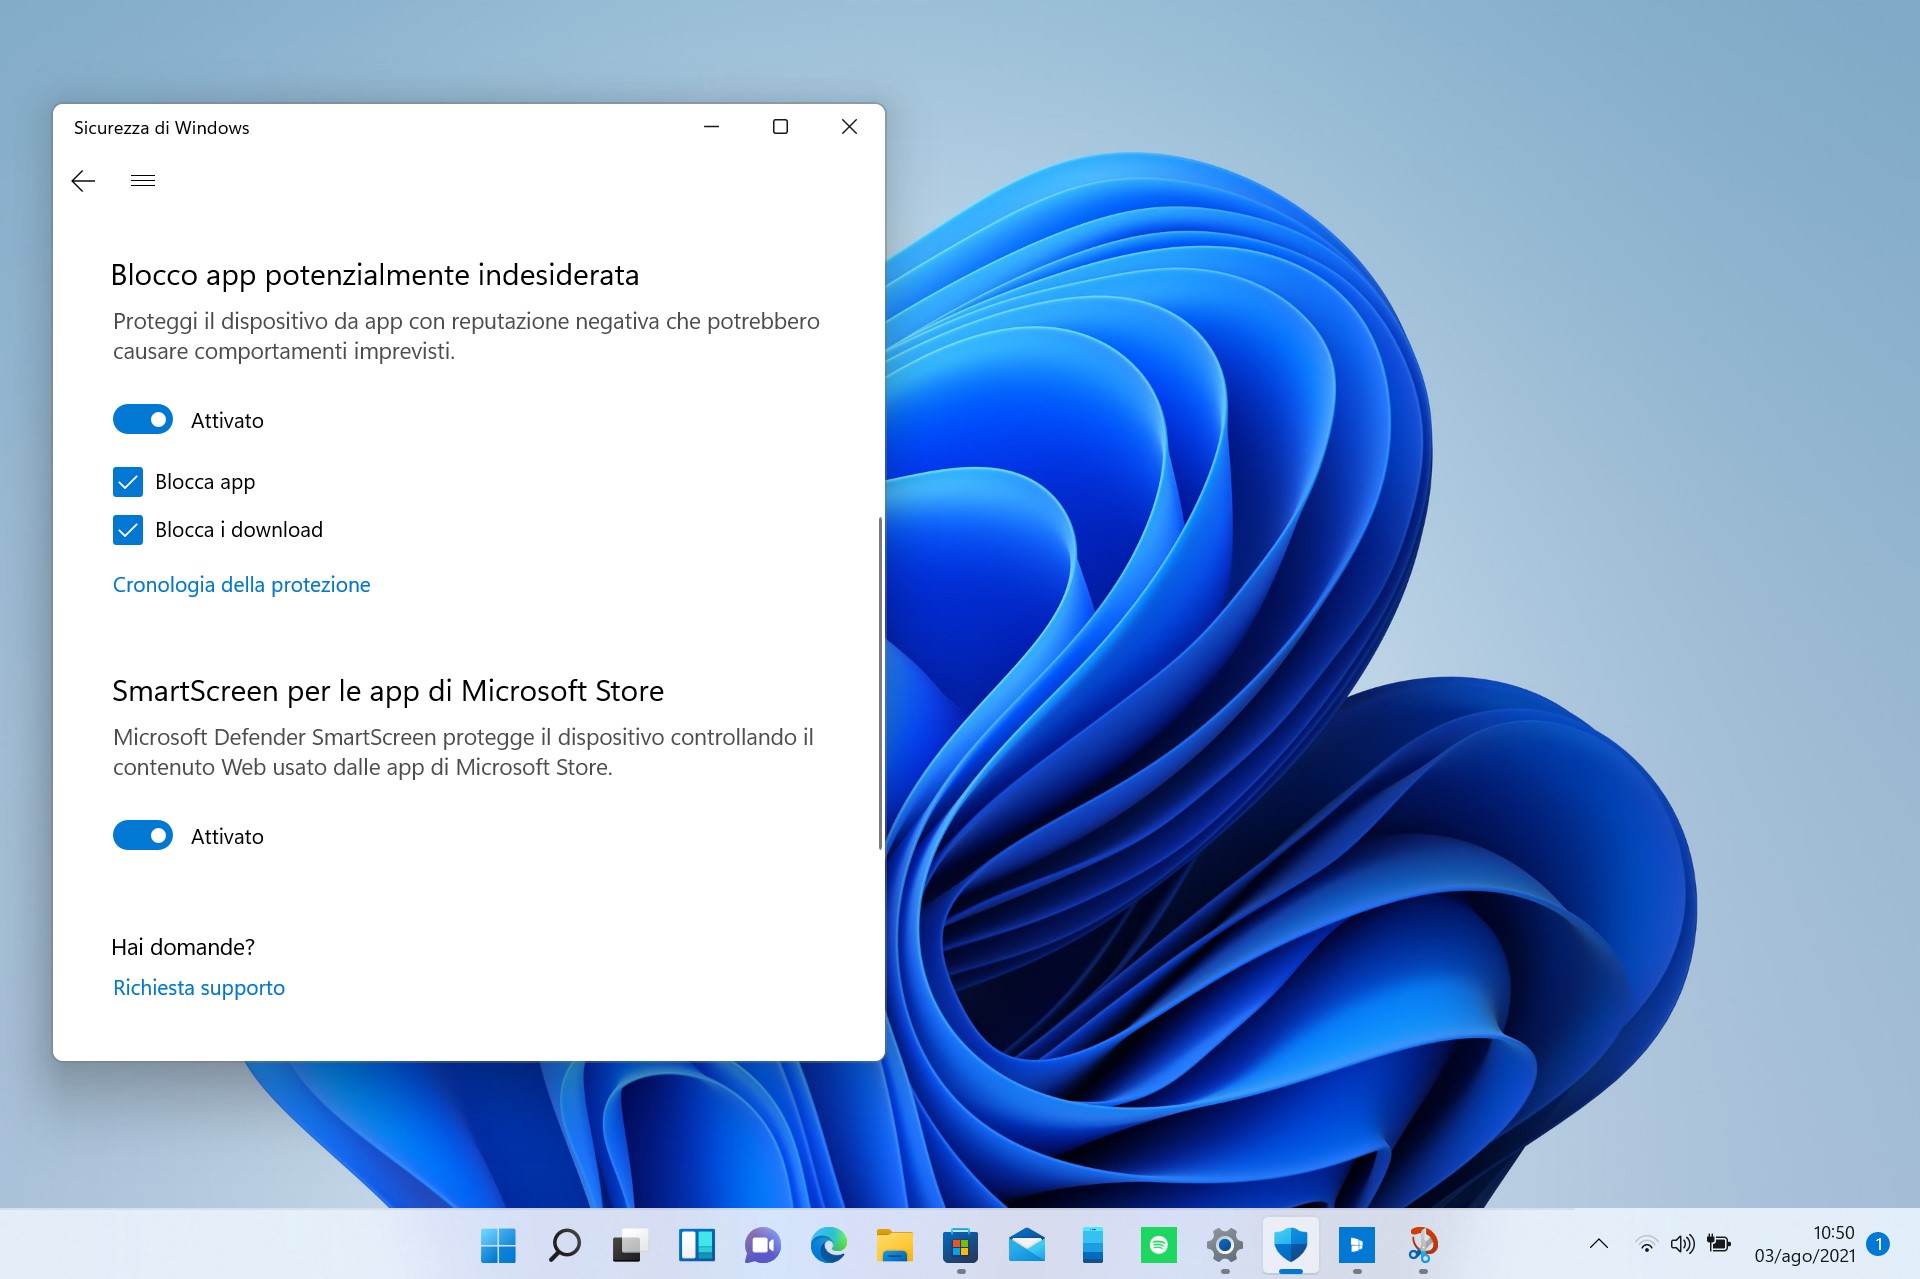Uncheck 'Blocca app' checkbox
The height and width of the screenshot is (1279, 1920).
(127, 481)
